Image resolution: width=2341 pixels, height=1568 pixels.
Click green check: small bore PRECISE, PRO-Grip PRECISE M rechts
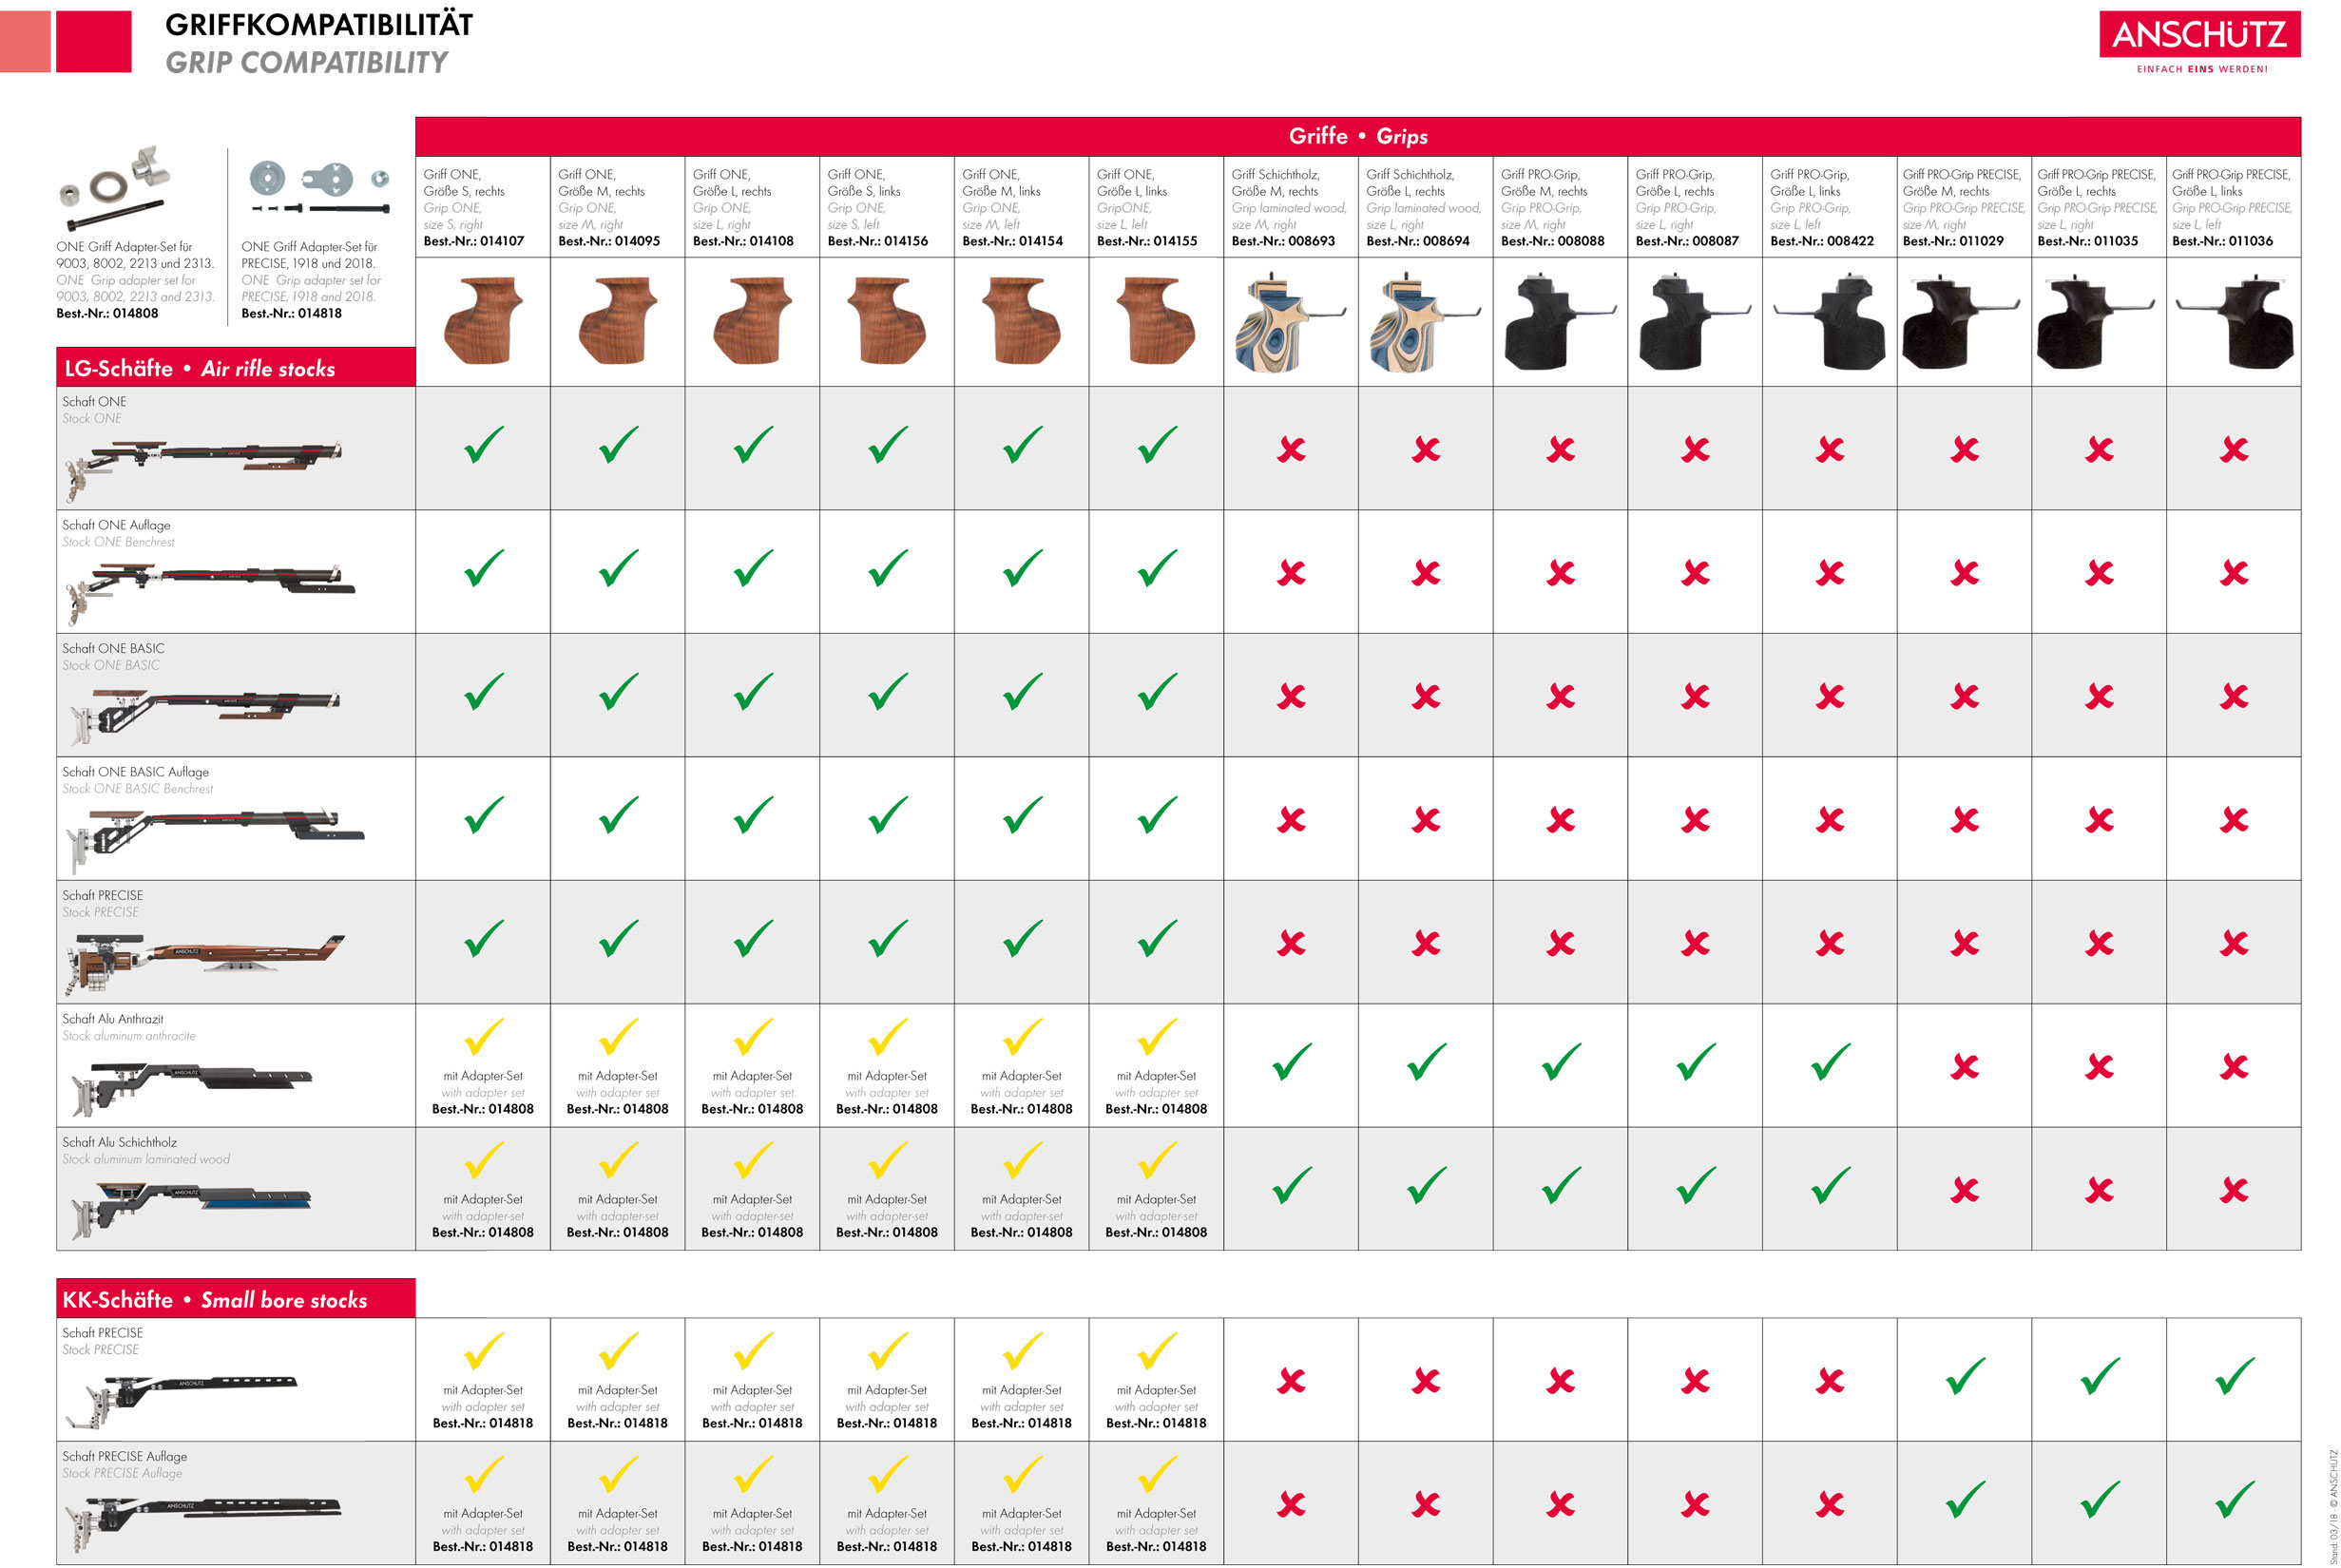[1965, 1376]
